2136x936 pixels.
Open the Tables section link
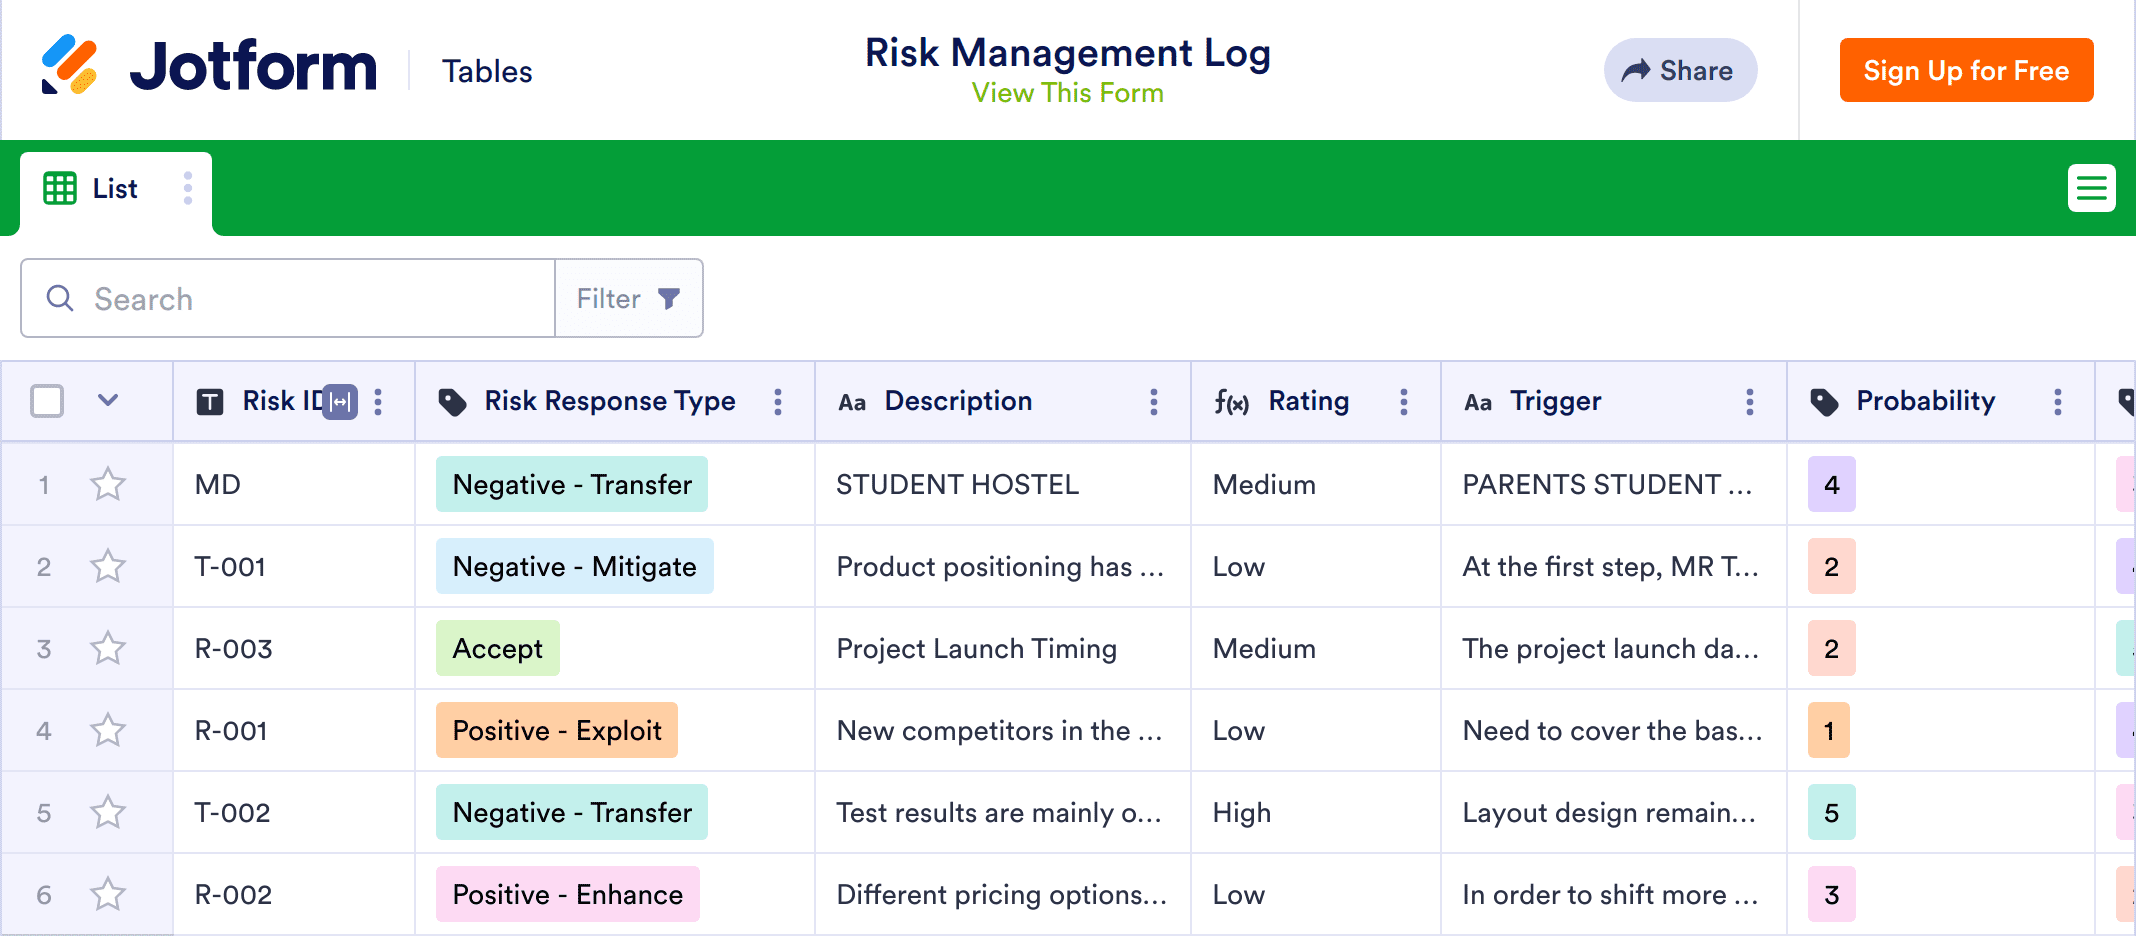coord(487,72)
